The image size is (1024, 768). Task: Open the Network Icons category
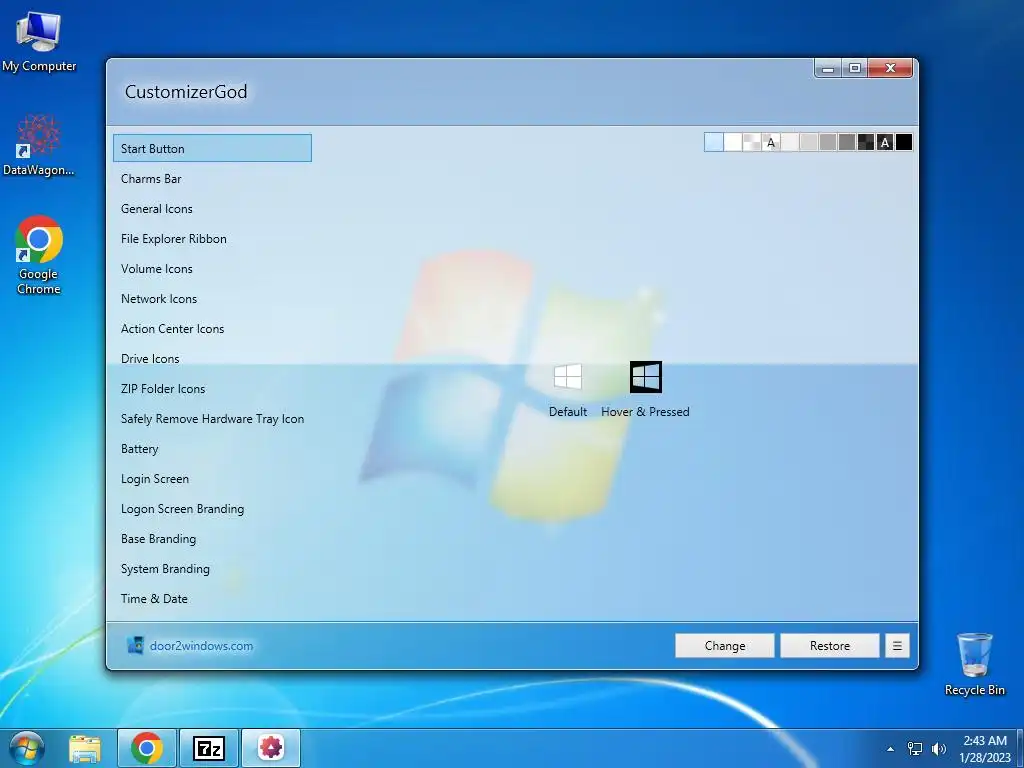coord(212,298)
